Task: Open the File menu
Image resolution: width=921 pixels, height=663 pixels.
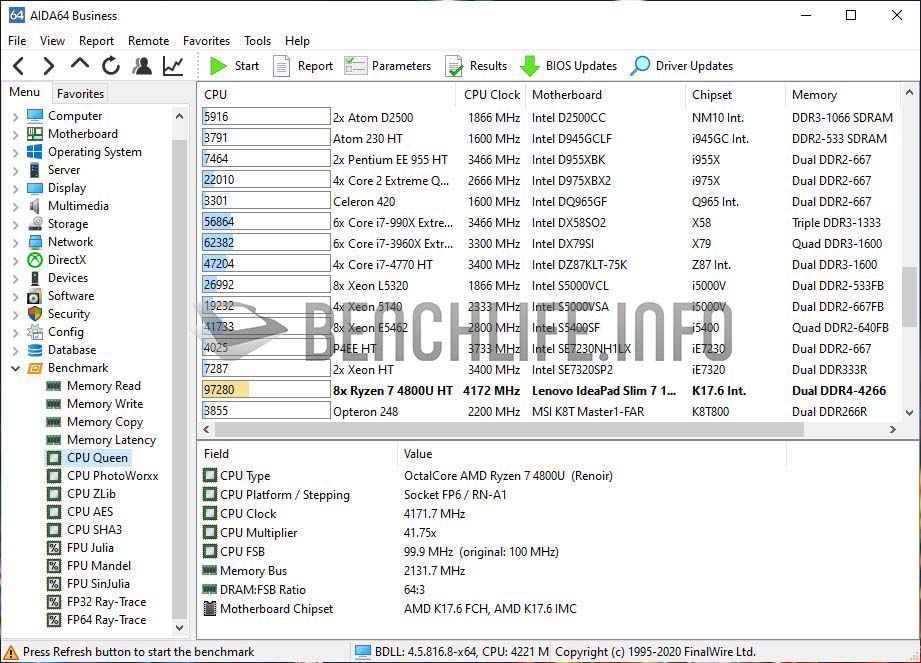Action: coord(17,41)
